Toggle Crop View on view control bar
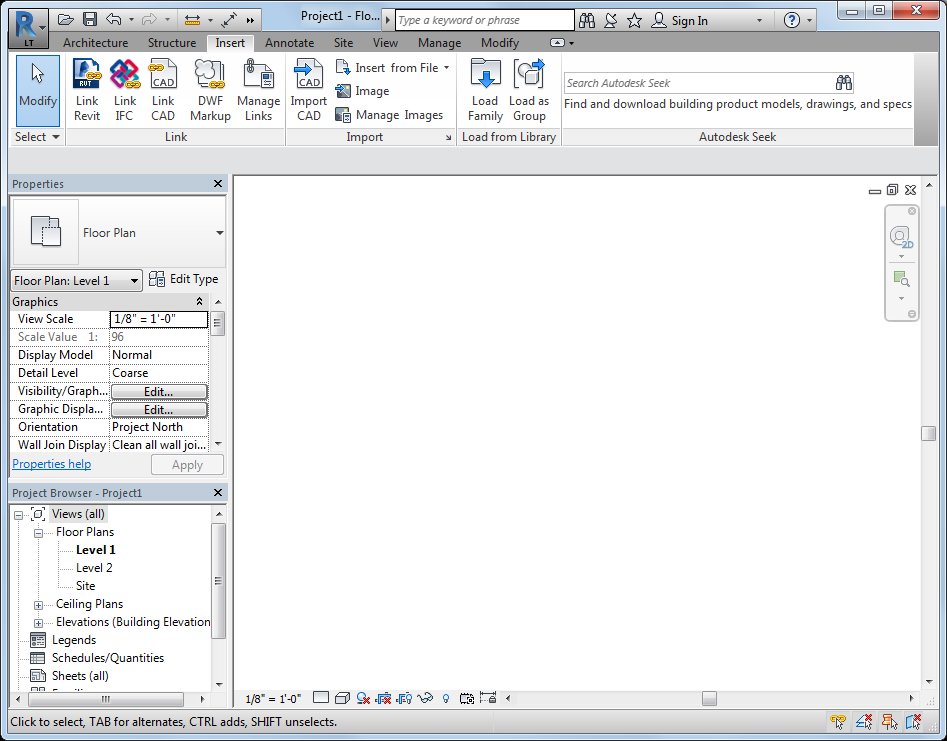This screenshot has width=947, height=741. pyautogui.click(x=384, y=698)
